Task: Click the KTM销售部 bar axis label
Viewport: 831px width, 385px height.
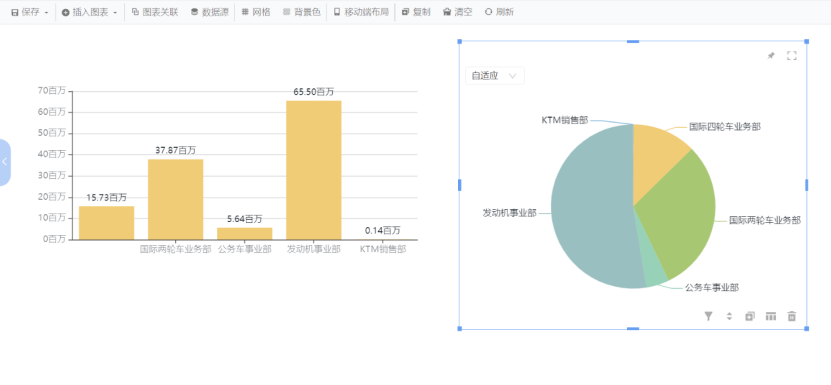Action: pyautogui.click(x=383, y=249)
